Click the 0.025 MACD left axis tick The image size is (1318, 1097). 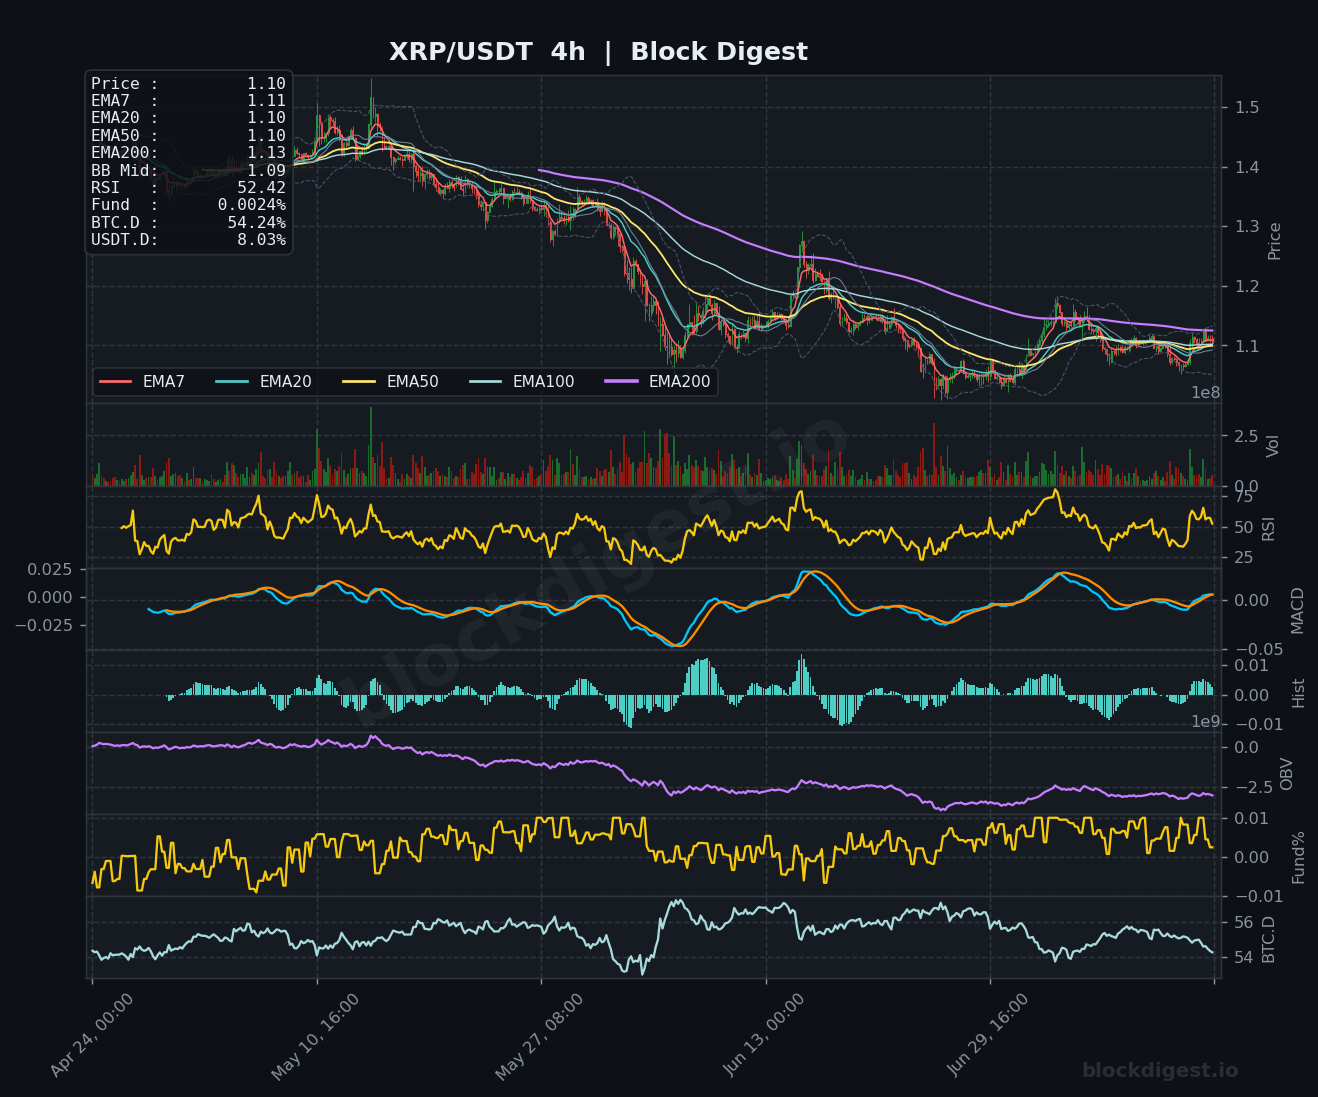pos(49,569)
